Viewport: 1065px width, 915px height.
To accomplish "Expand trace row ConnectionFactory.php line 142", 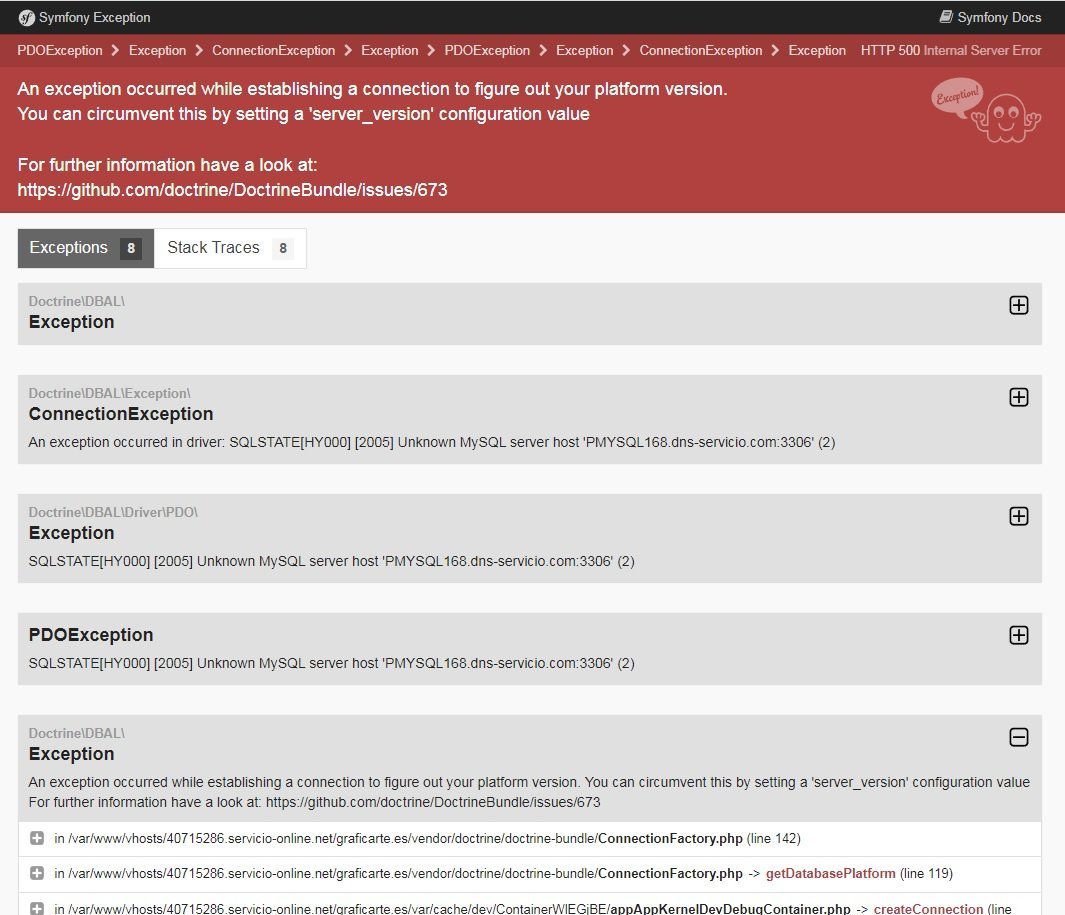I will coord(37,838).
